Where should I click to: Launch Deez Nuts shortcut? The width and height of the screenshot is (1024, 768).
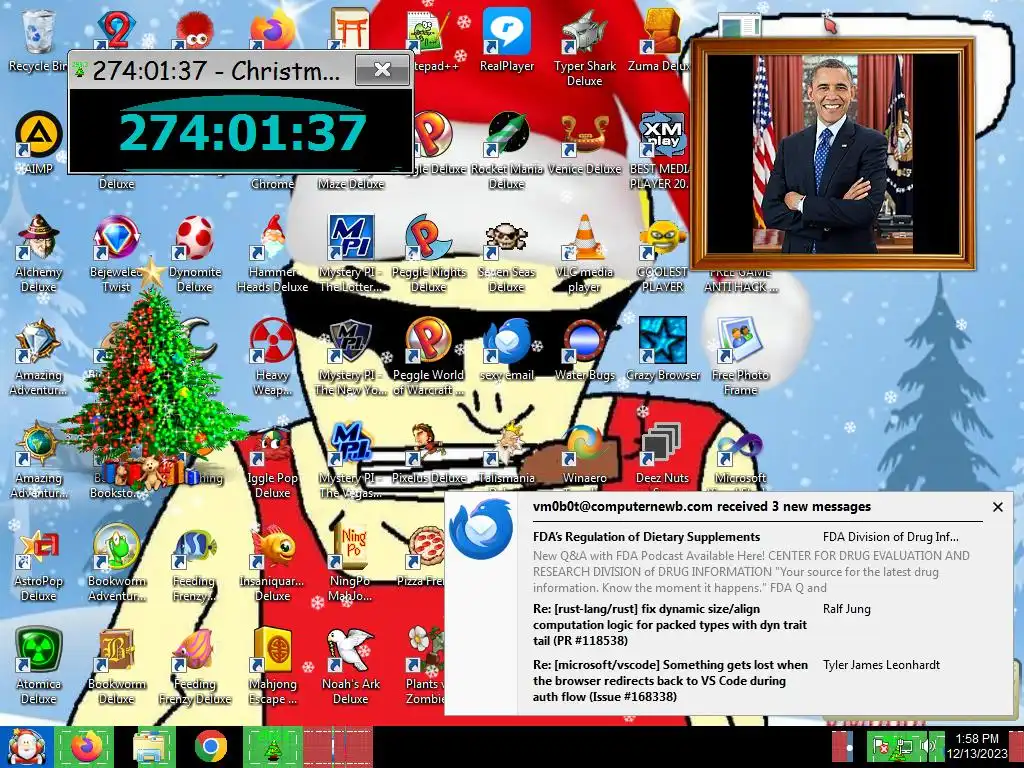tap(662, 454)
